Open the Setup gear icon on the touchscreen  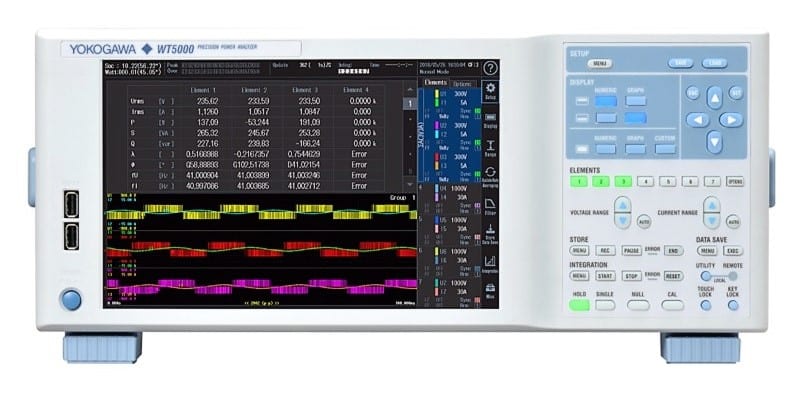pyautogui.click(x=490, y=91)
